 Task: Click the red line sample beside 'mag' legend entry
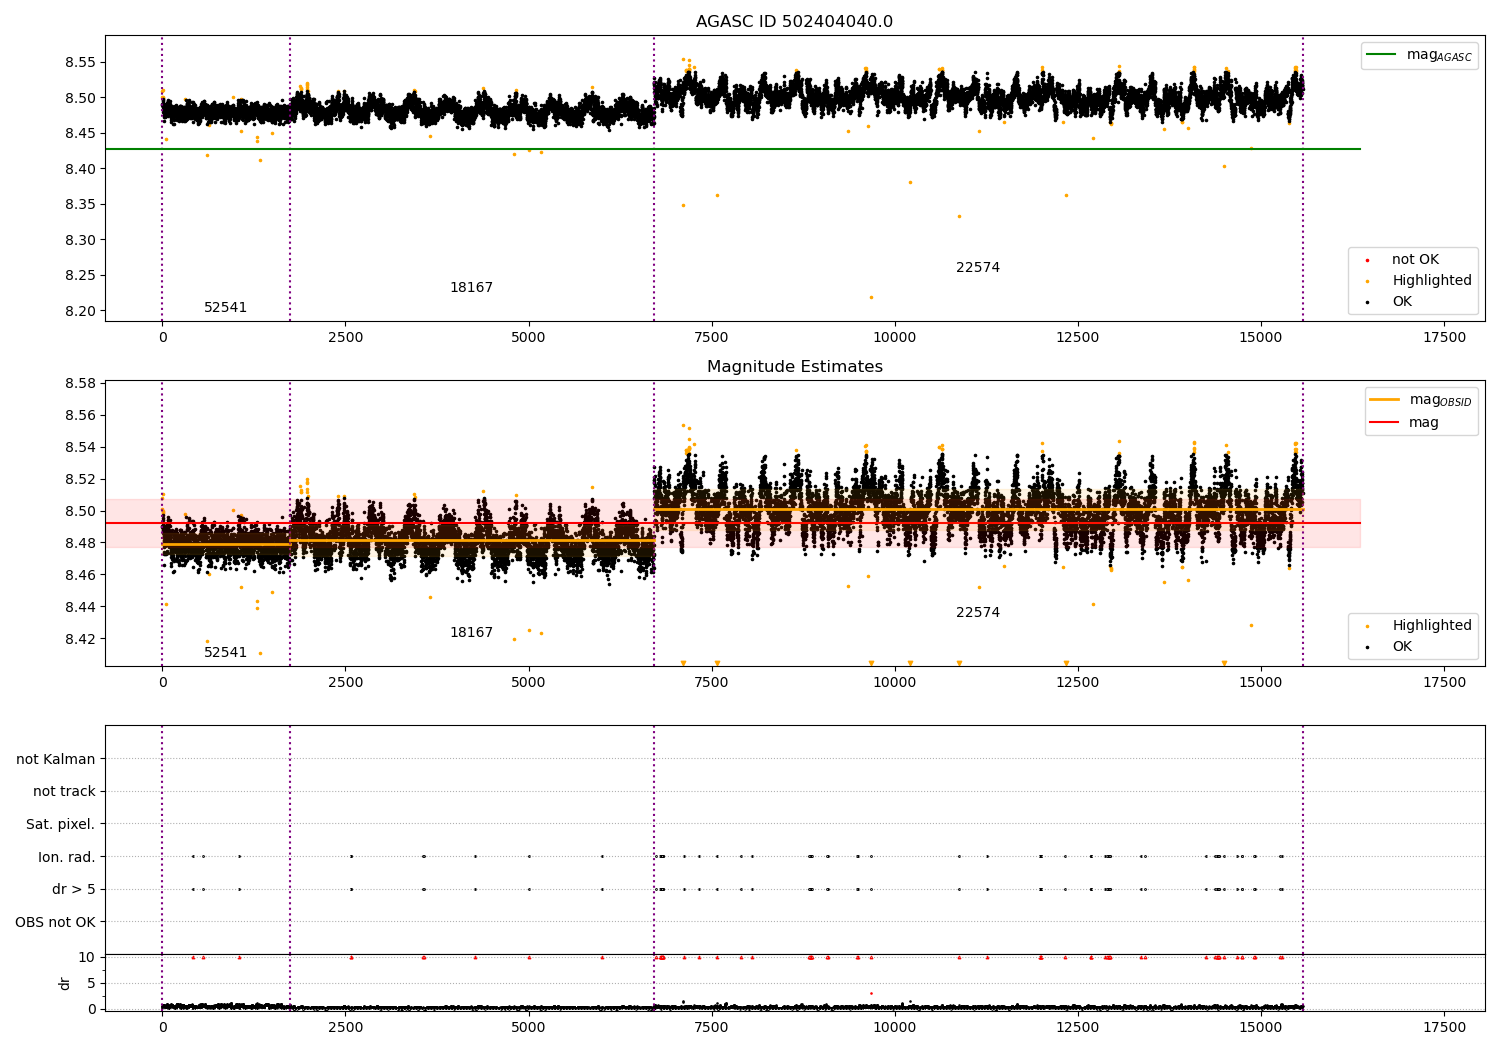[1385, 423]
